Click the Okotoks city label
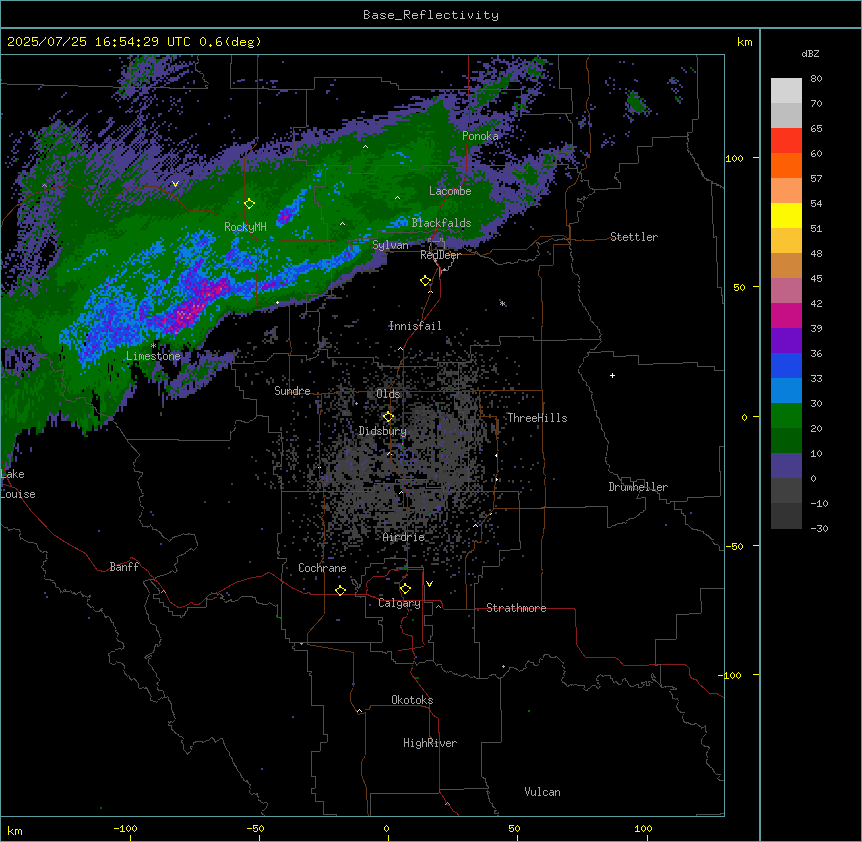 coord(412,700)
